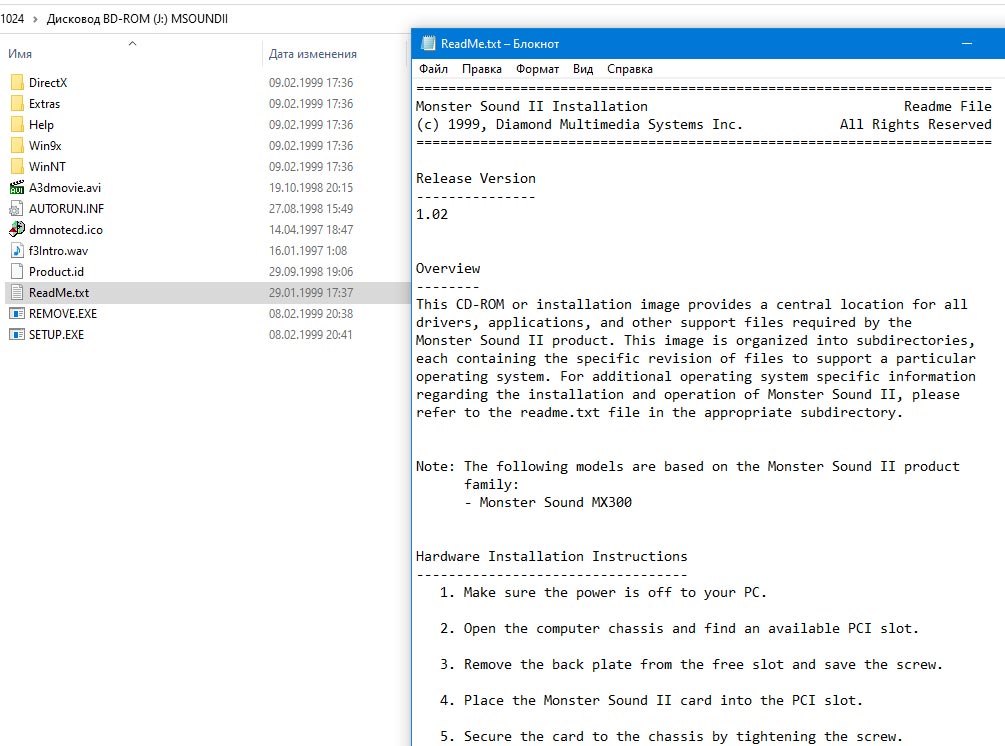Click the ReadMe.txt text document icon
The image size is (1005, 746).
point(17,293)
